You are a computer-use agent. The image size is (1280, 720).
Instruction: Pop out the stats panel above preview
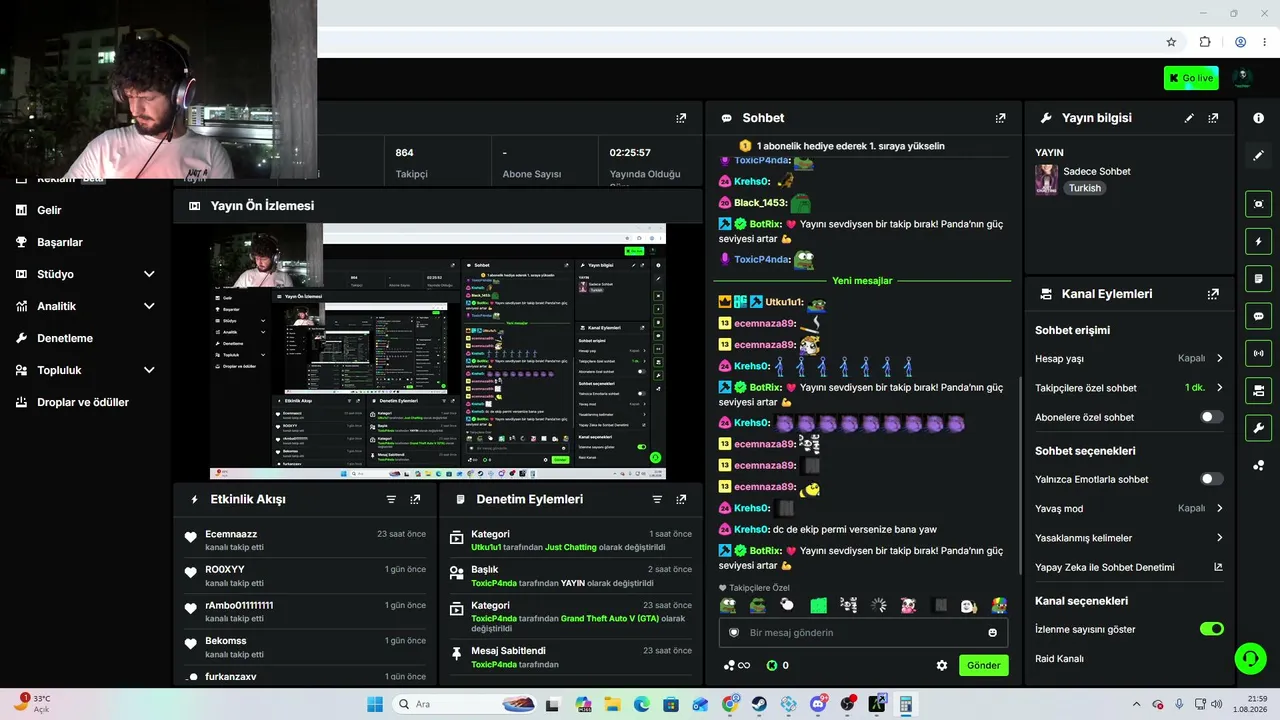[x=681, y=118]
